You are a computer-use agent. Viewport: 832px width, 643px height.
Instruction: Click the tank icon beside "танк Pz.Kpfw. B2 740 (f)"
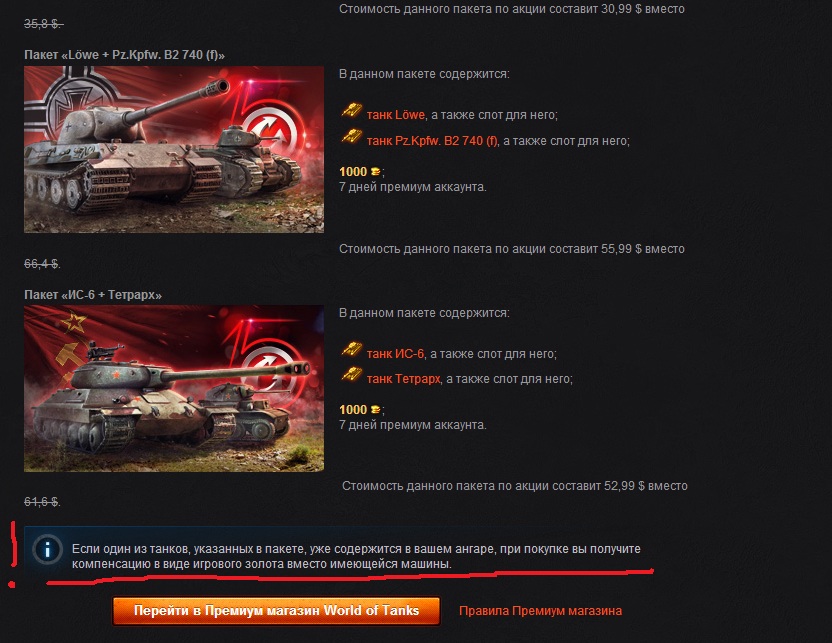[x=351, y=137]
